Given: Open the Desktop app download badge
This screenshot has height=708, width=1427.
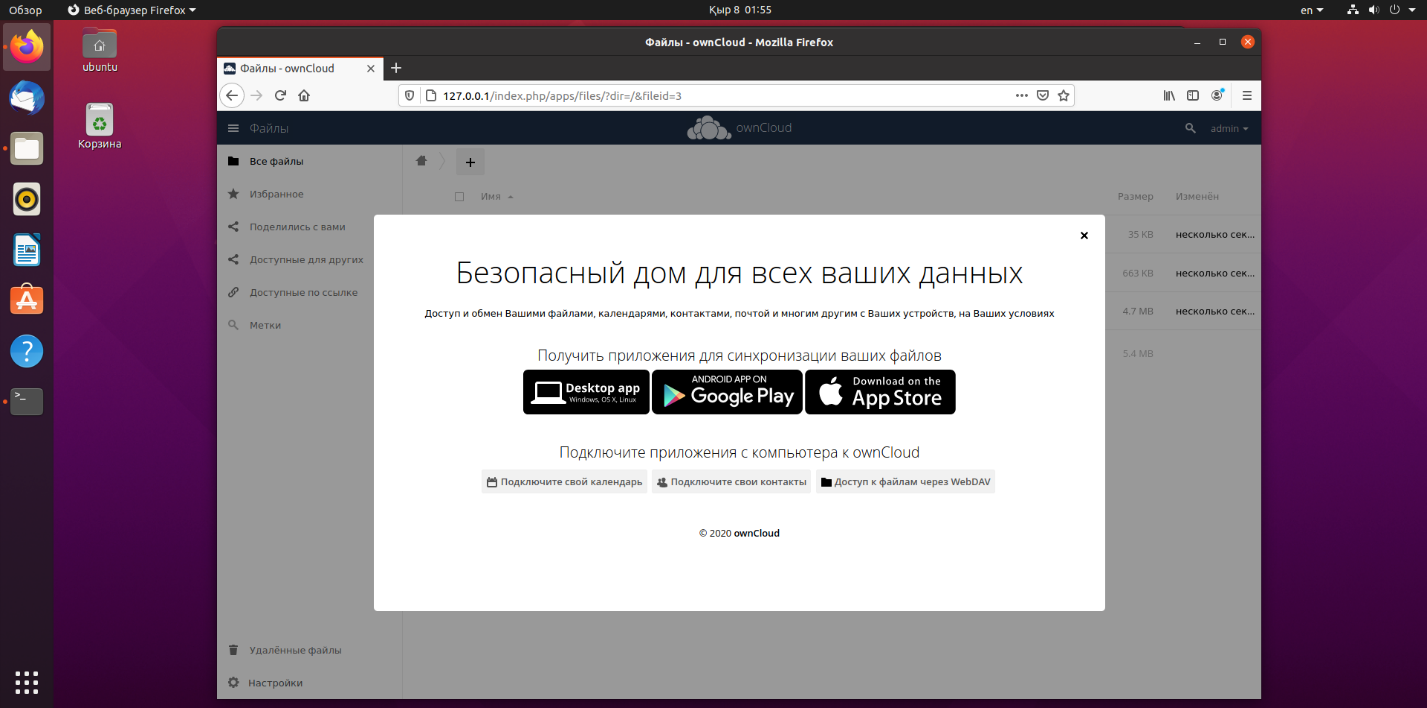Looking at the screenshot, I should [586, 392].
